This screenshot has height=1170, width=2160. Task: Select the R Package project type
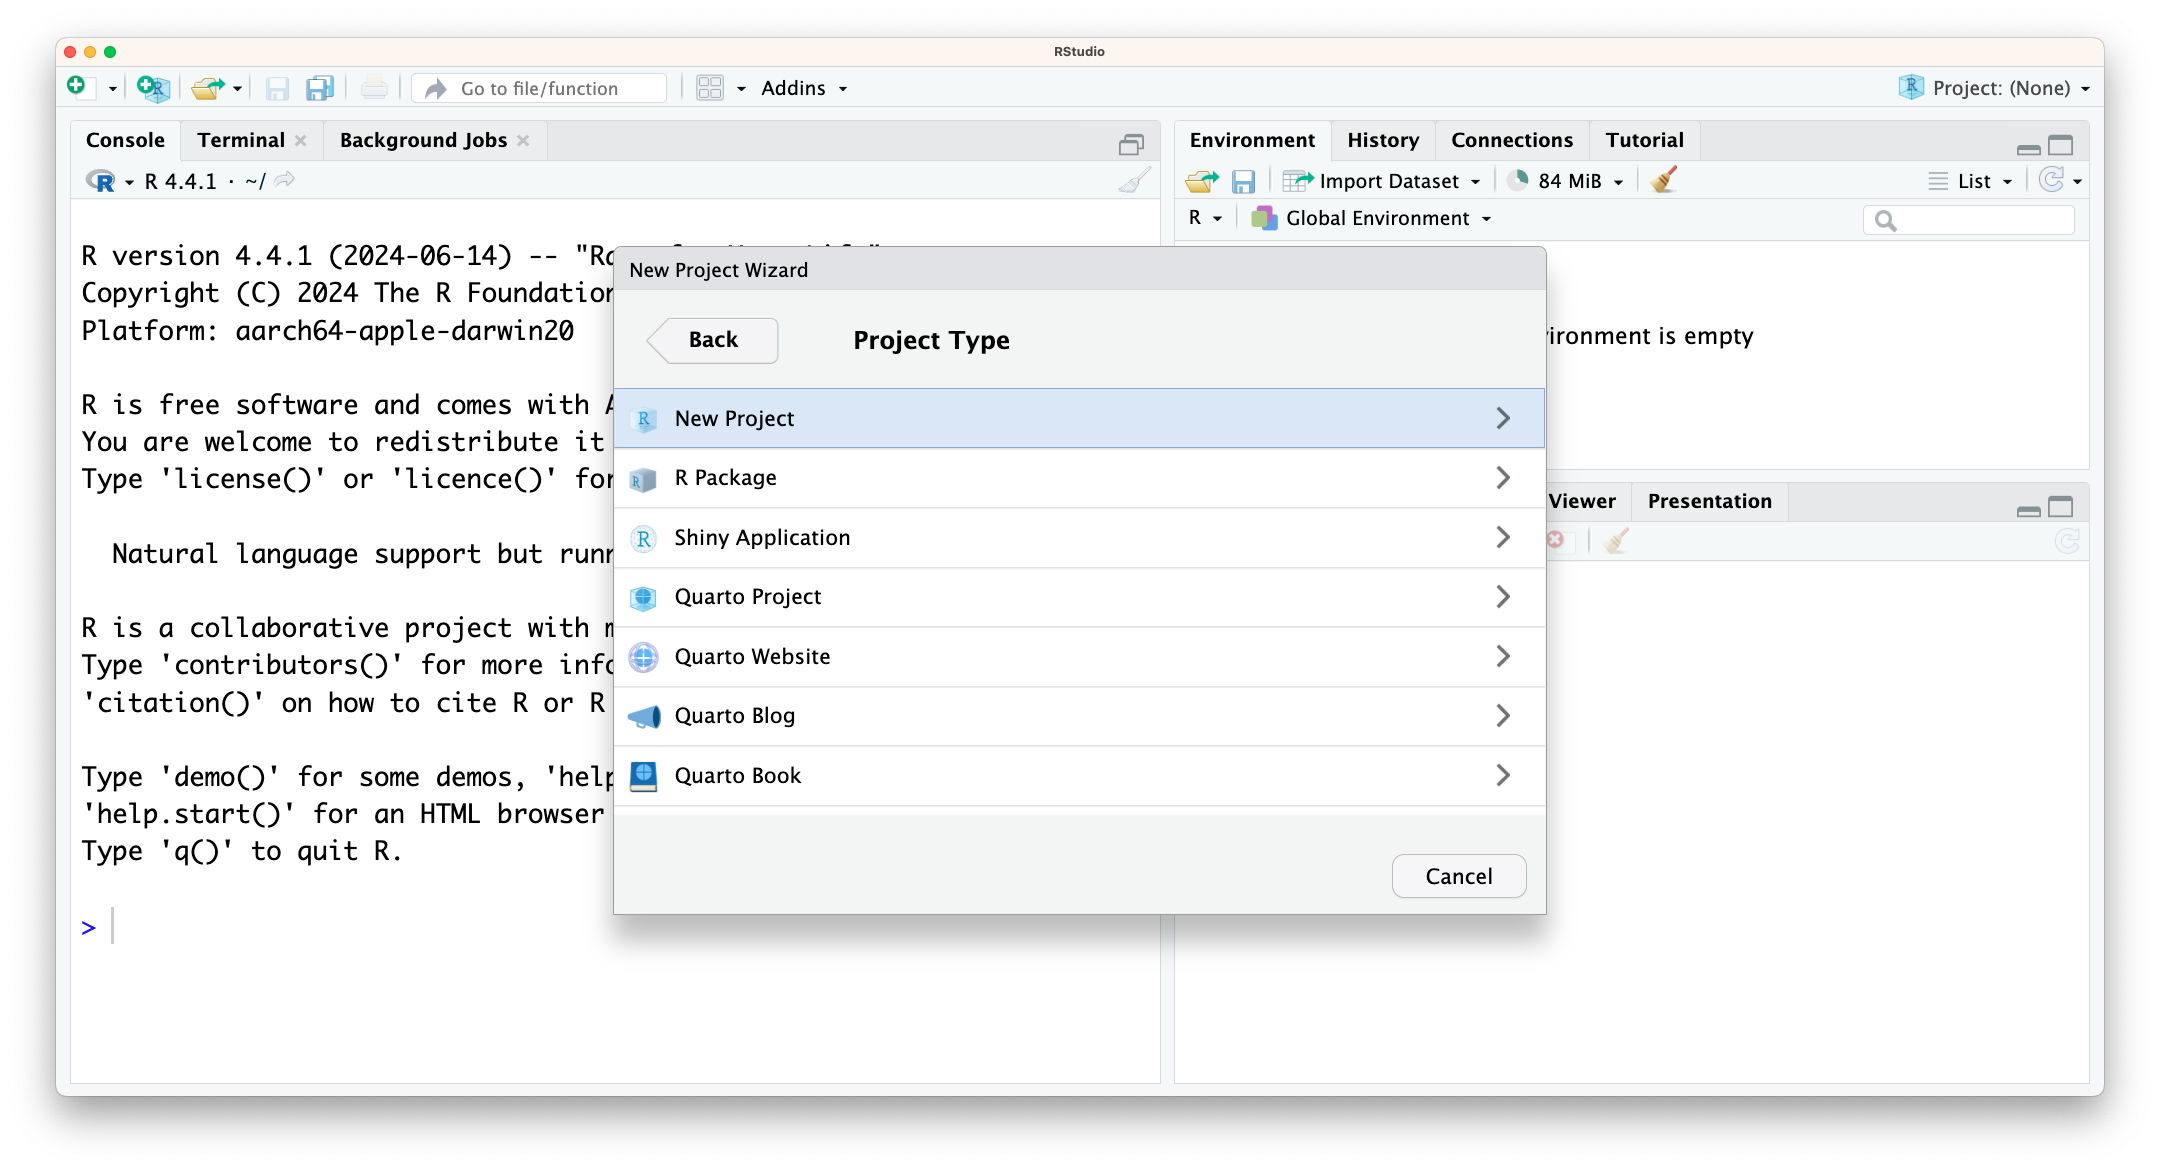[1080, 478]
